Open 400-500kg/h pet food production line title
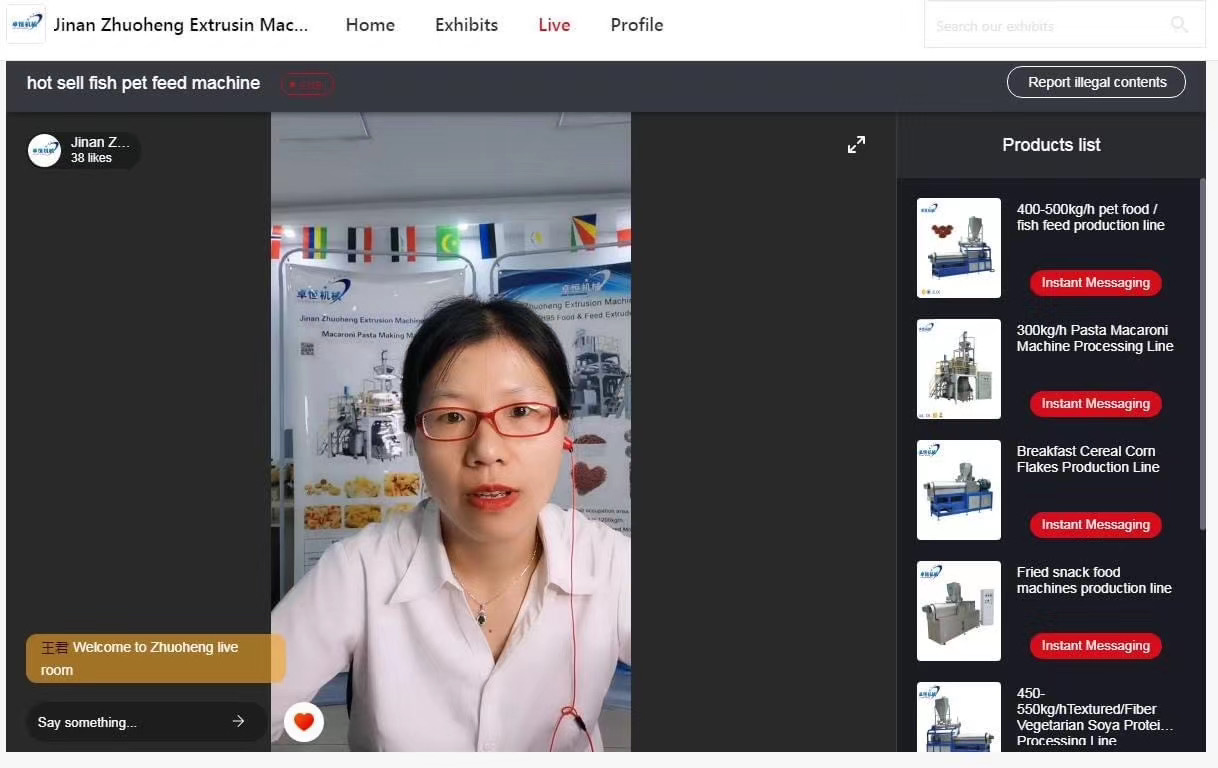This screenshot has width=1218, height=768. 1091,217
